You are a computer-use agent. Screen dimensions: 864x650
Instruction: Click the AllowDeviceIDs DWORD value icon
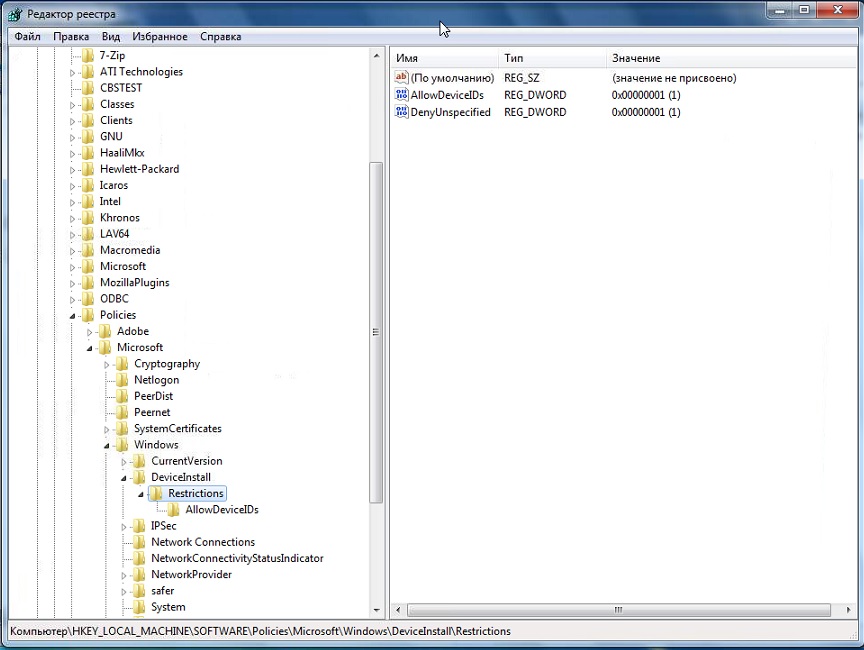tap(402, 95)
